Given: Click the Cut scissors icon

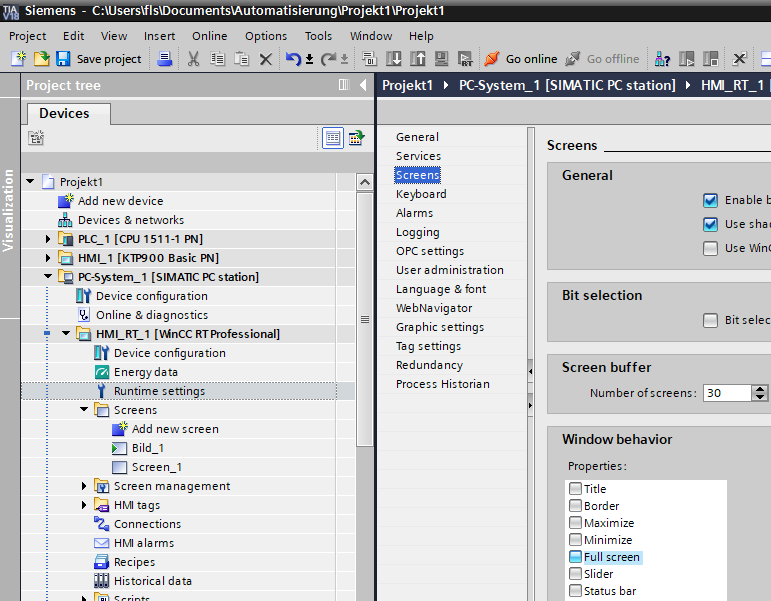Looking at the screenshot, I should click(194, 59).
